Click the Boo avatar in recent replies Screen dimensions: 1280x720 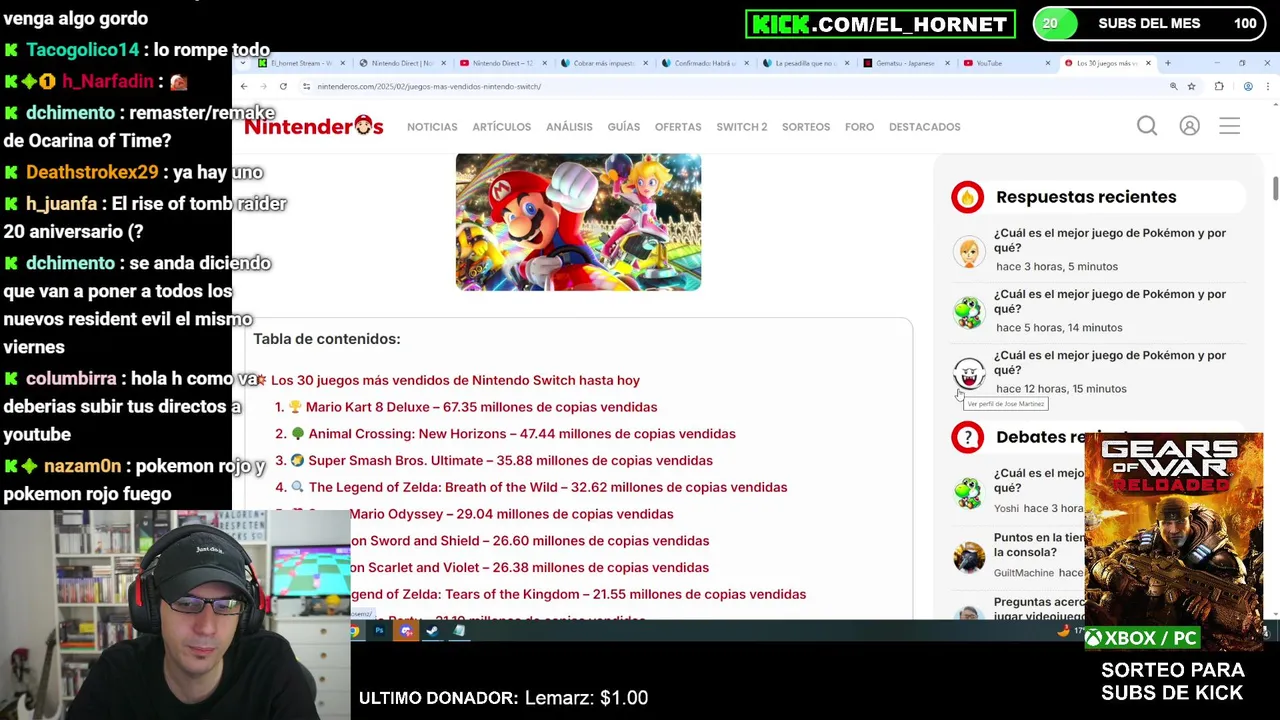click(x=968, y=373)
